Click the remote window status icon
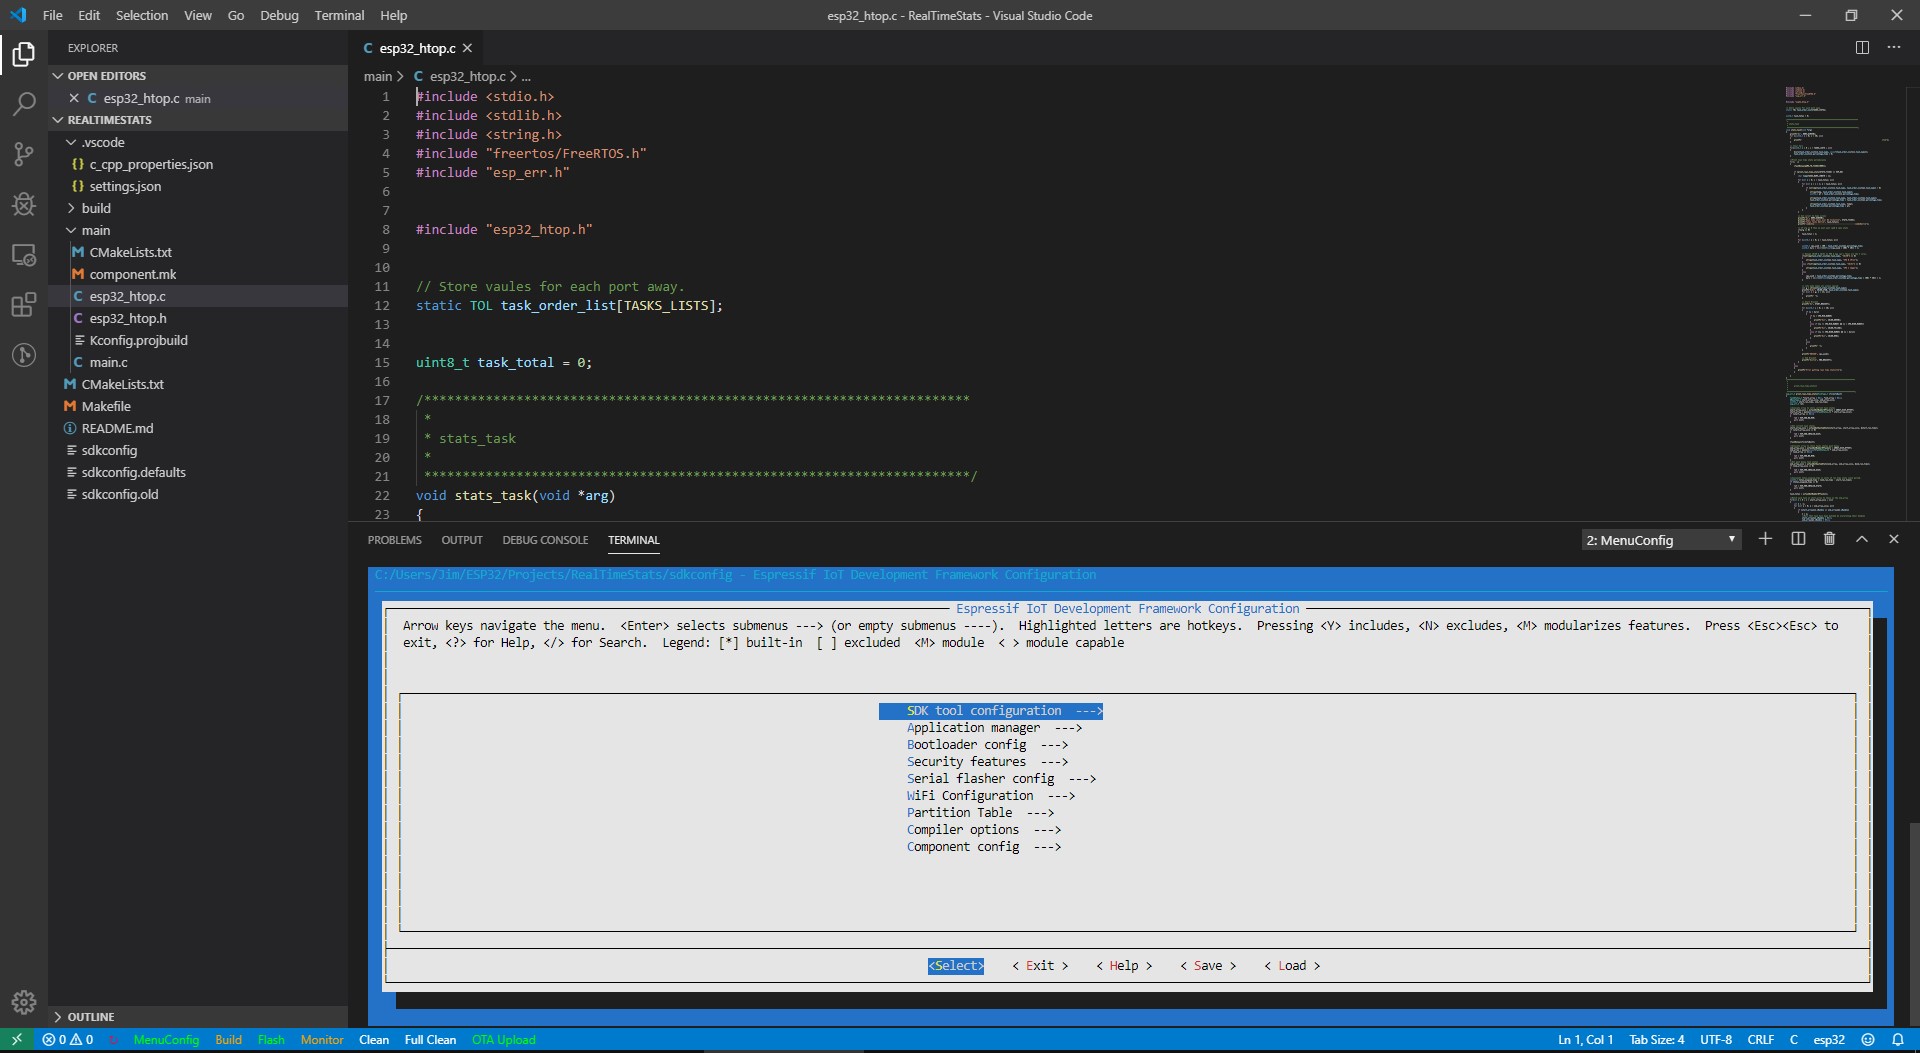Screen dimensions: 1920x1053 click(x=17, y=1040)
